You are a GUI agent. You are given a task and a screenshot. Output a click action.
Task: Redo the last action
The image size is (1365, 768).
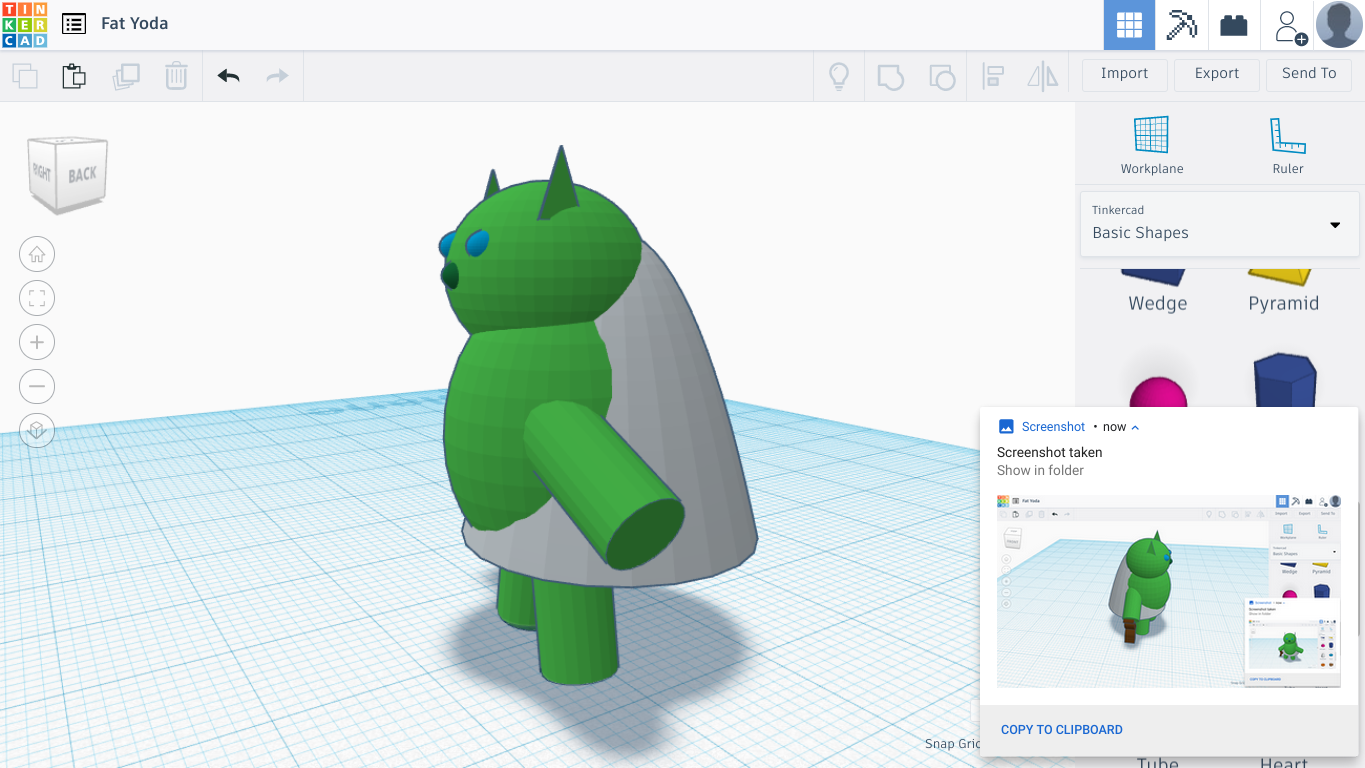click(277, 76)
